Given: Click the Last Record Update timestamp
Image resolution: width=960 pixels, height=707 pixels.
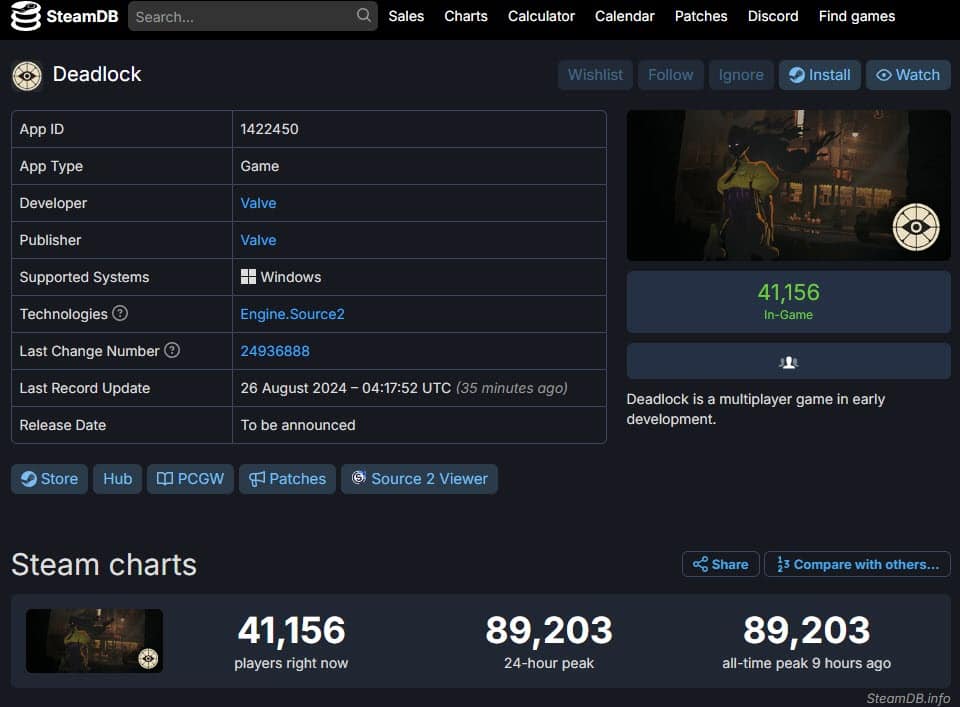Looking at the screenshot, I should coord(404,388).
